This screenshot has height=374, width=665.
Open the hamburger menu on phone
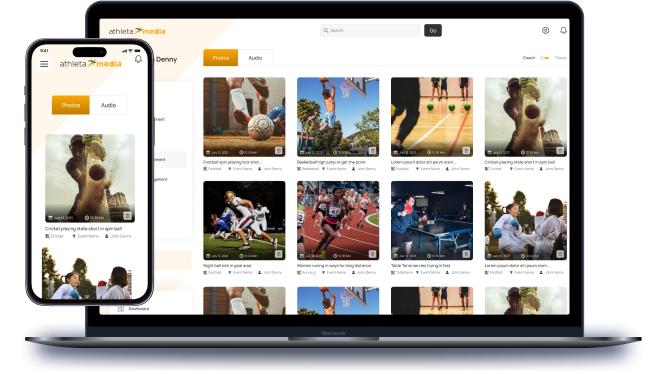point(44,64)
